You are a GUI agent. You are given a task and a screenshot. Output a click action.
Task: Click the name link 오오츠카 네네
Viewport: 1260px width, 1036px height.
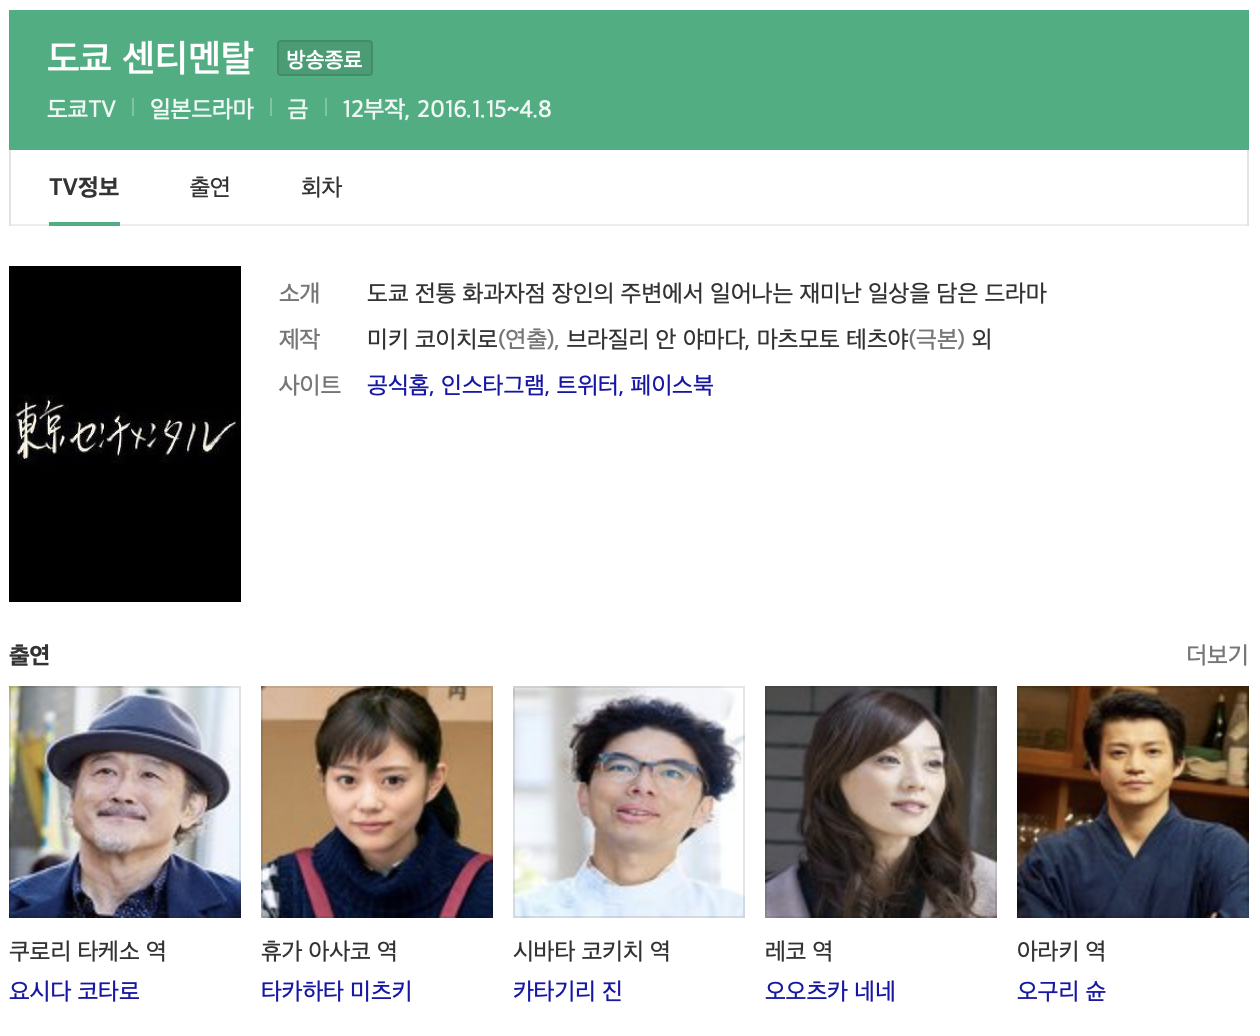[x=830, y=991]
